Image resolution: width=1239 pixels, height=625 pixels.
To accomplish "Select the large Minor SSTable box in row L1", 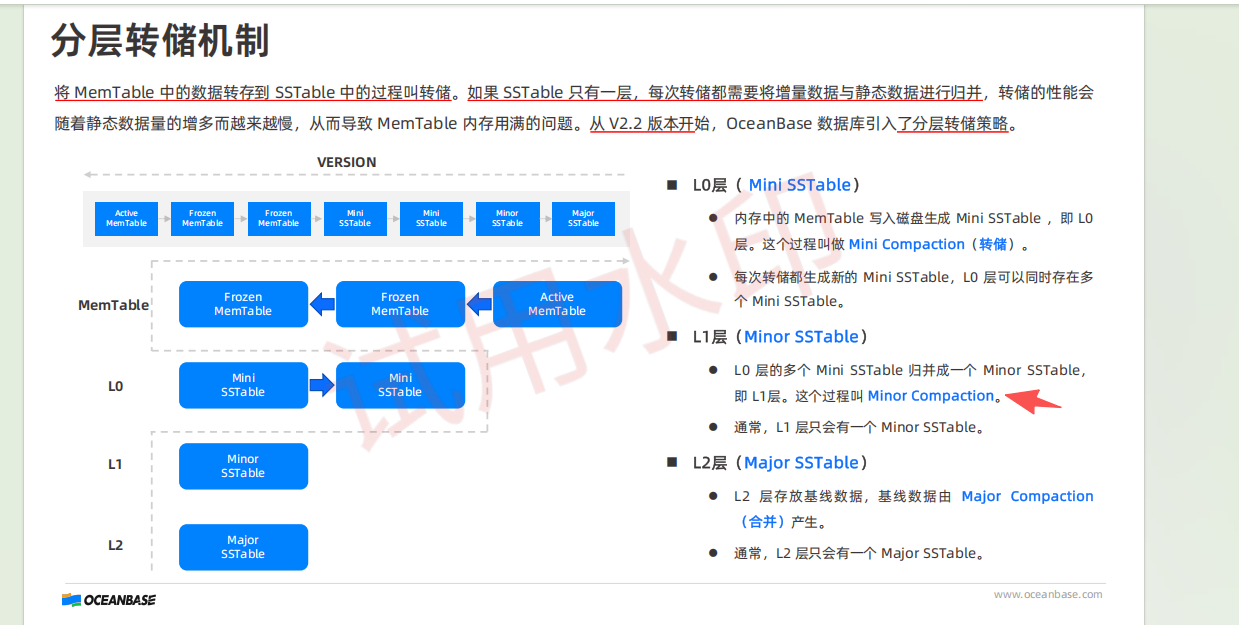I will pos(243,466).
